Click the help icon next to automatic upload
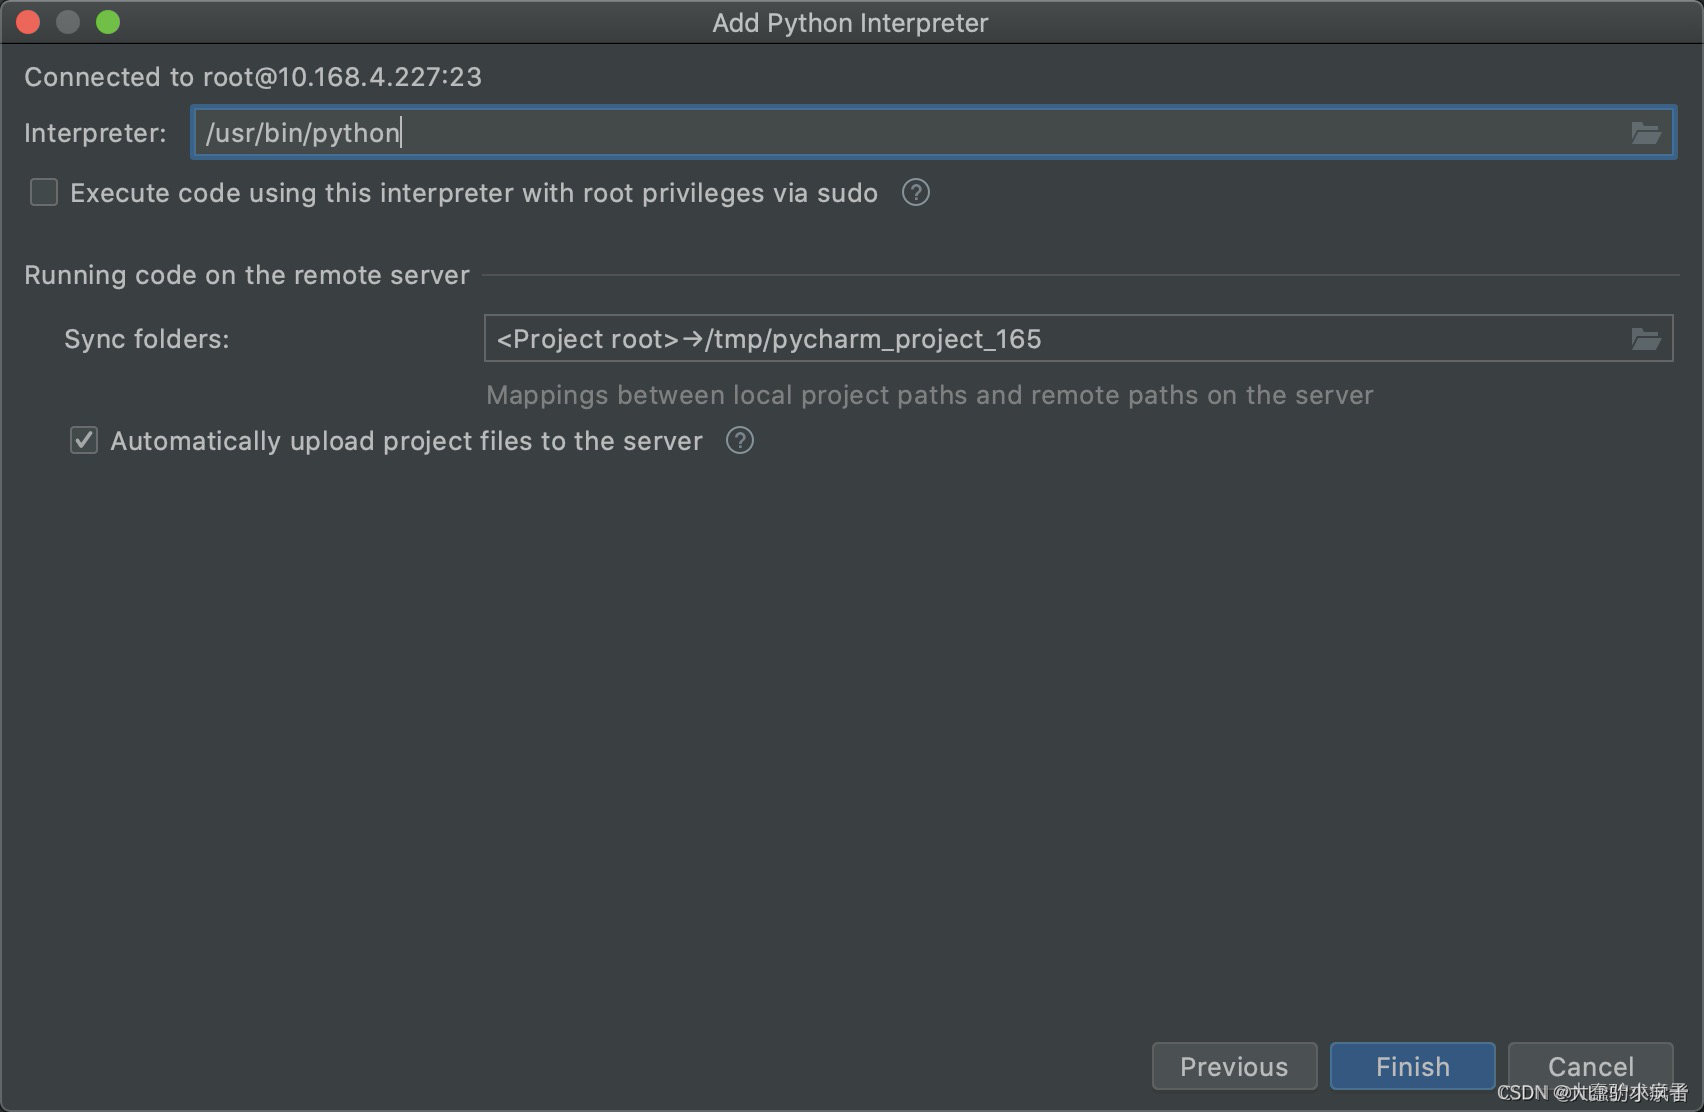This screenshot has height=1112, width=1704. tap(739, 440)
